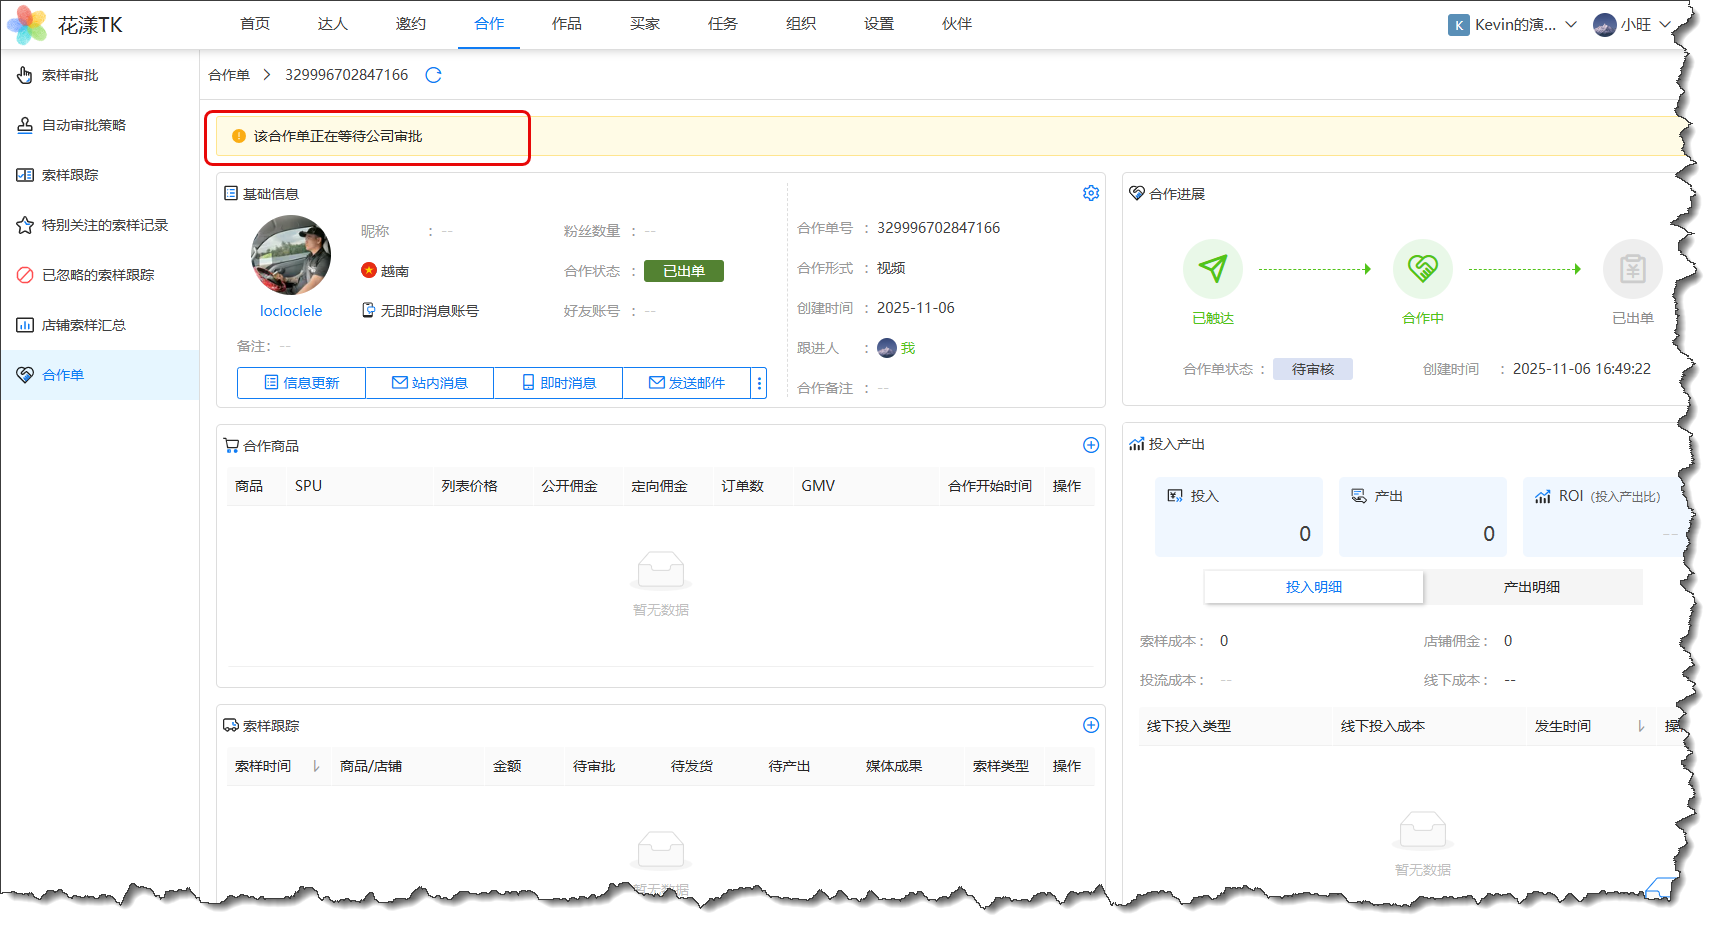Viewport: 1718px width, 929px height.
Task: Sort by 发生时间 column arrow
Action: (x=1641, y=726)
